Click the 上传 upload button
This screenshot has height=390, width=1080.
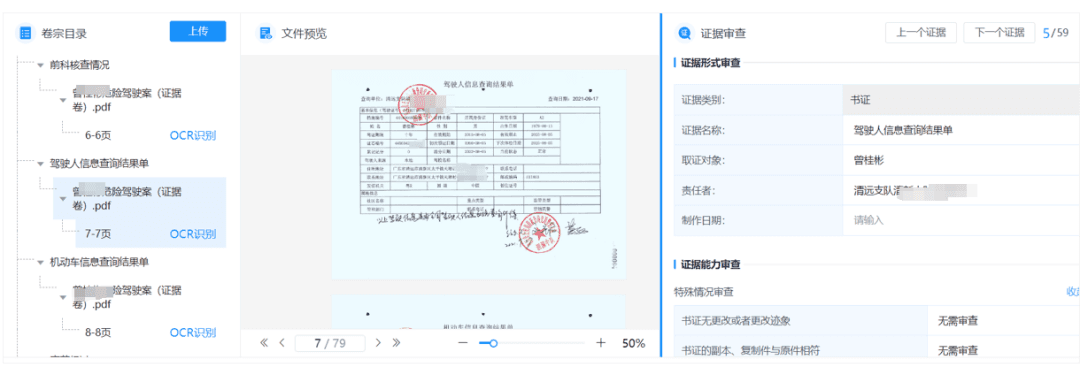pos(198,32)
